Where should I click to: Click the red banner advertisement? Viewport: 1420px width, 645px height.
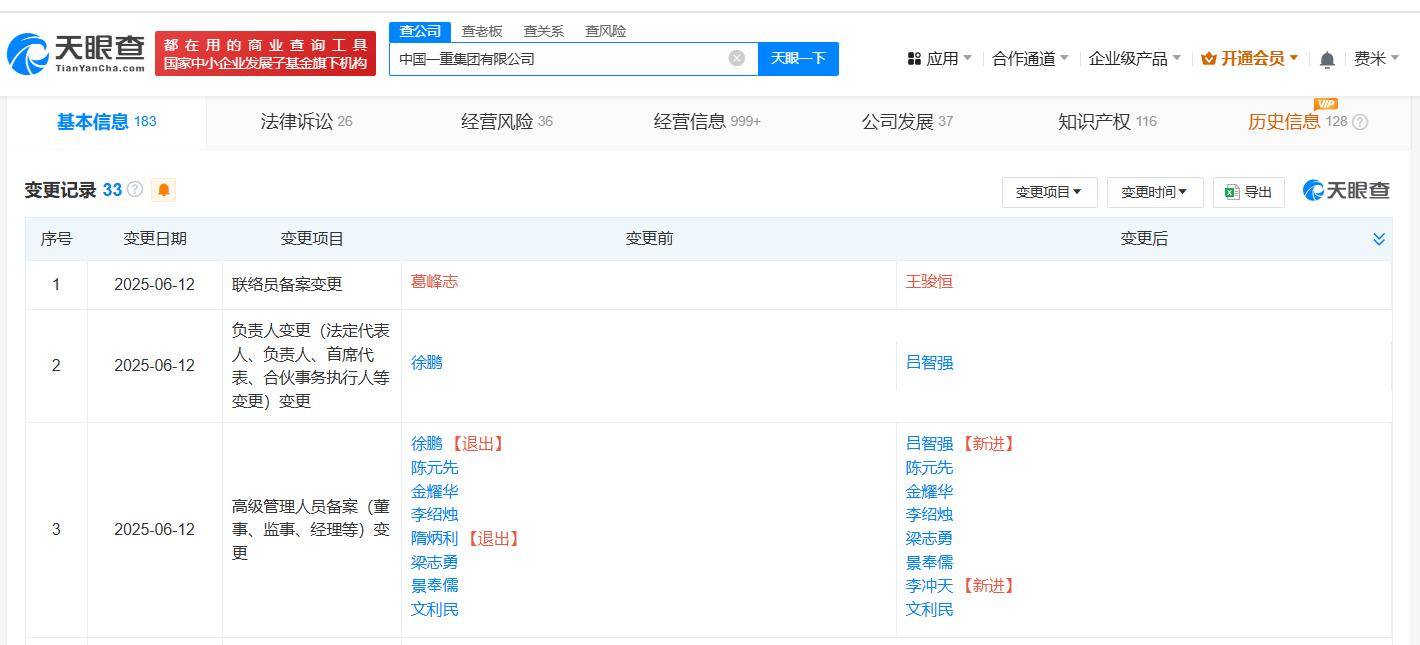[265, 54]
